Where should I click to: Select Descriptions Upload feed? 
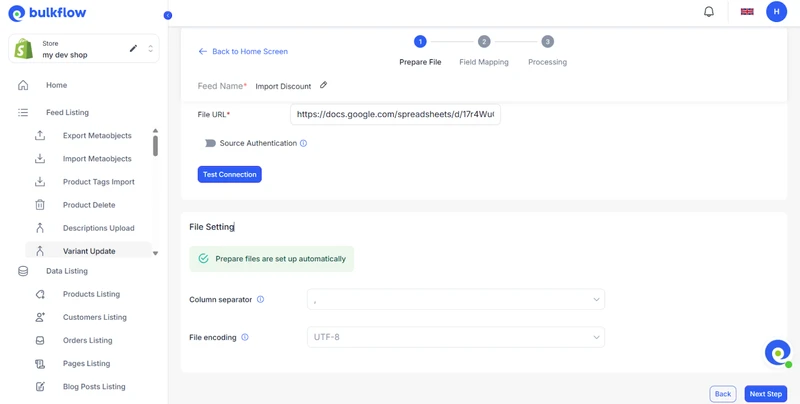98,228
